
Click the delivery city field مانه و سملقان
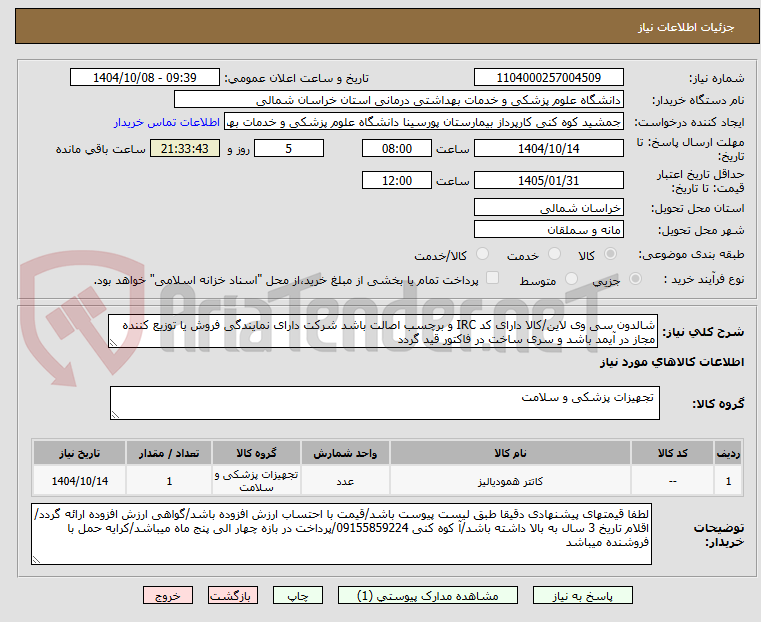point(548,229)
